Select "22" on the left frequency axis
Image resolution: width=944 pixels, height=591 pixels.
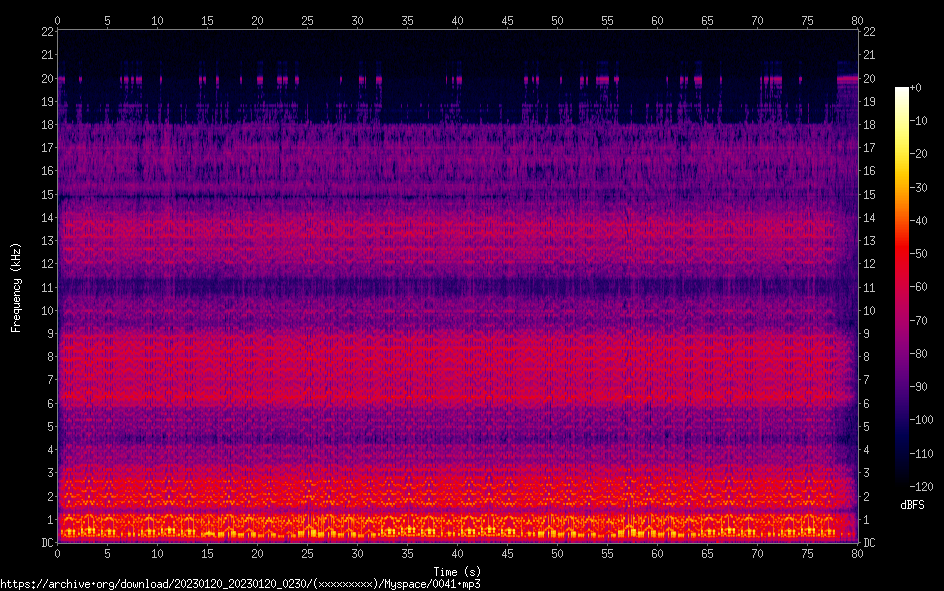(47, 32)
